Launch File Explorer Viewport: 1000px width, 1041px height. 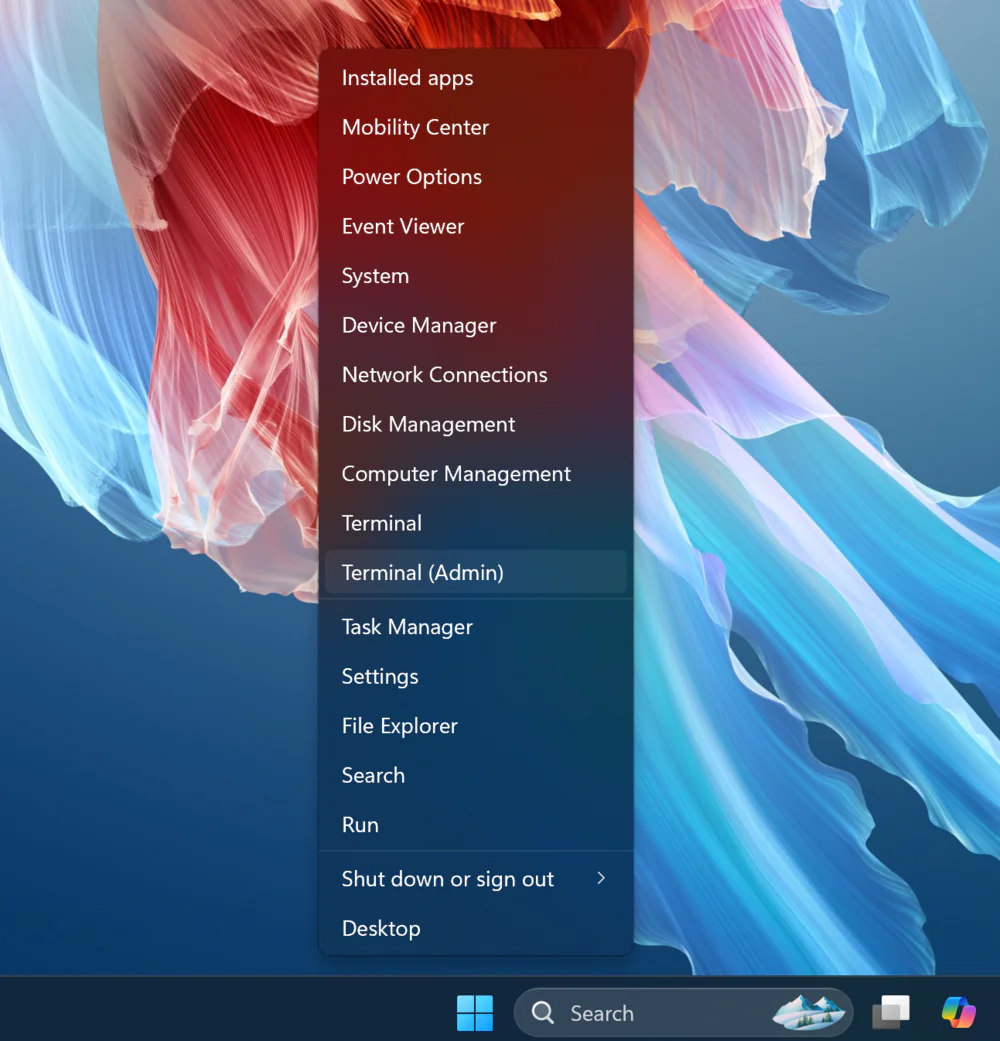click(475, 726)
